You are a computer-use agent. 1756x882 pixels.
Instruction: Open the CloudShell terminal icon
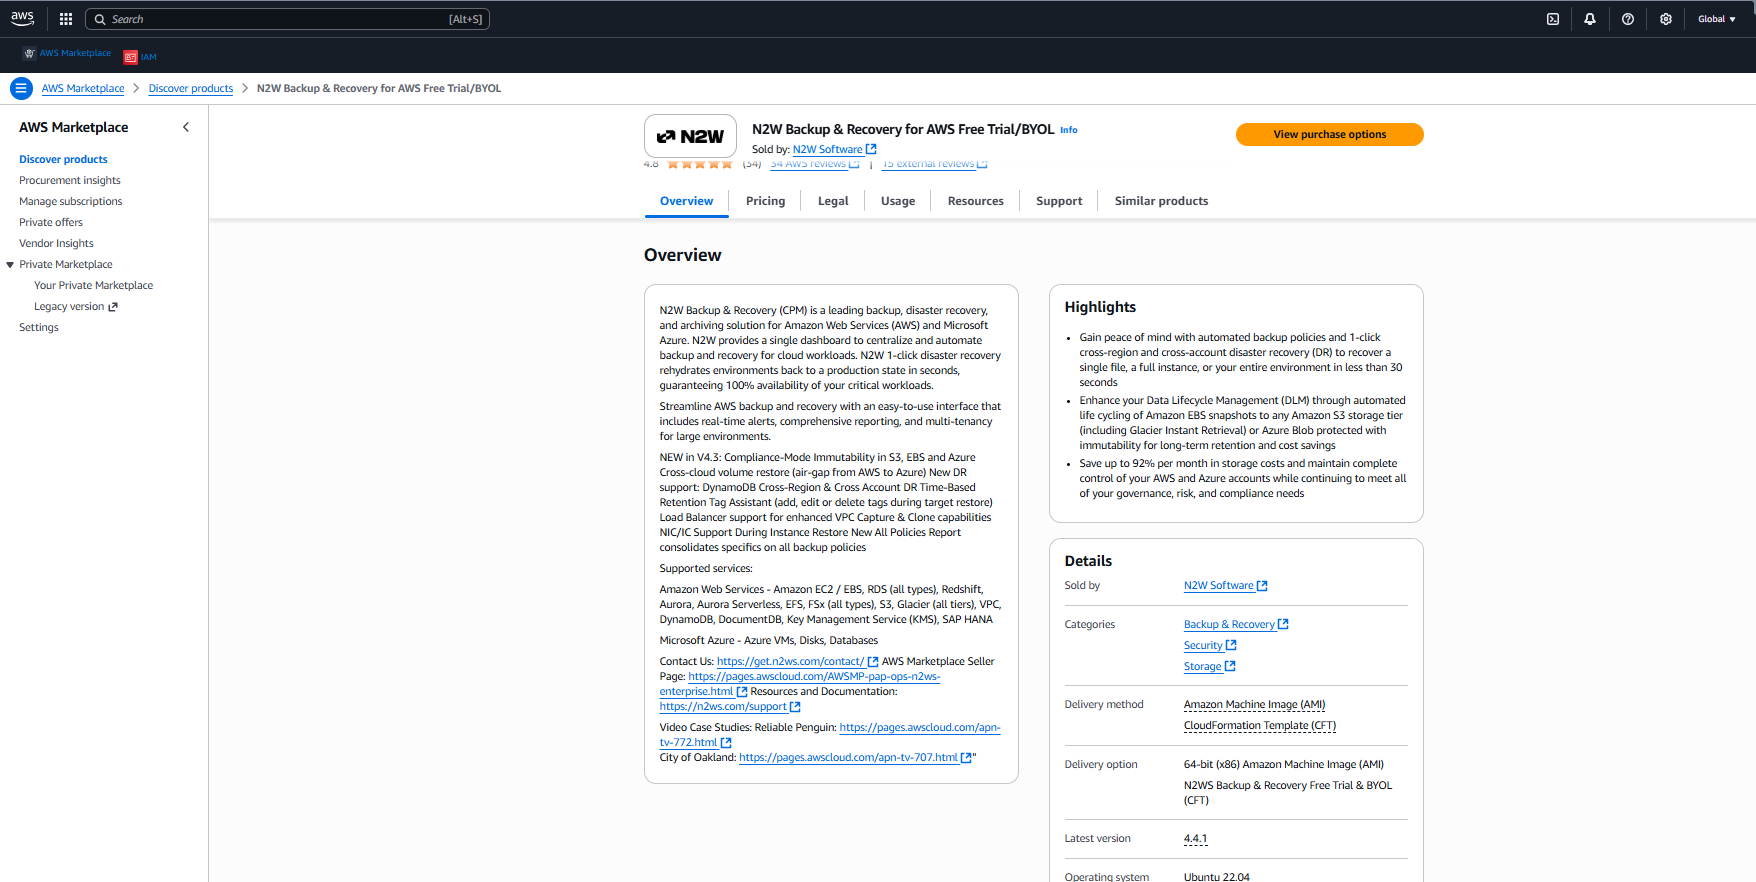[1553, 19]
